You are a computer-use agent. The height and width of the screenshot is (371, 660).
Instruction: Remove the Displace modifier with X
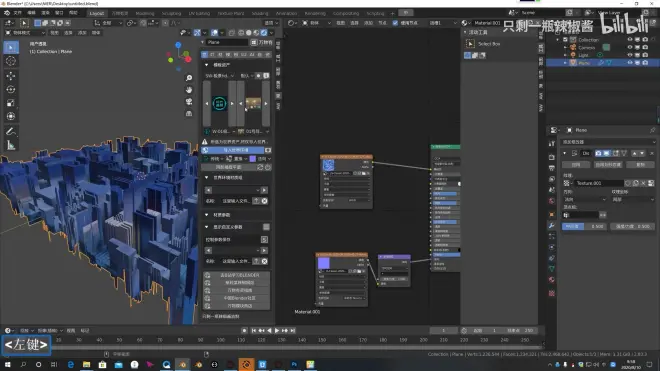click(x=652, y=153)
